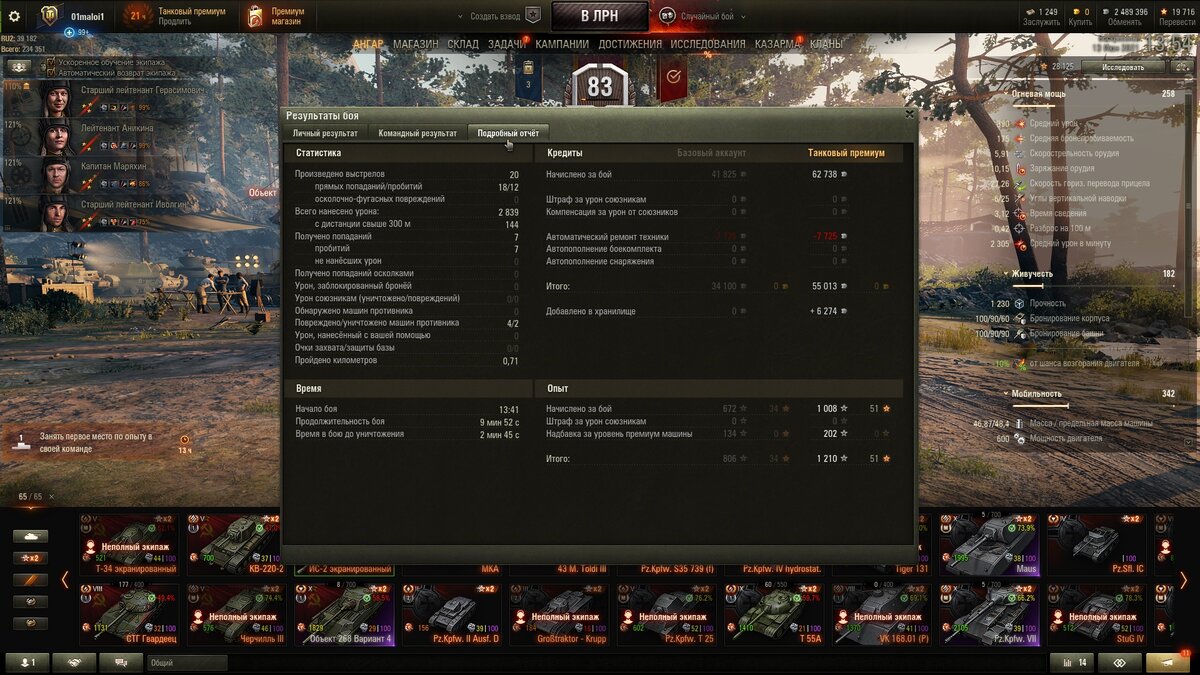Click the Общий chat input field

[x=186, y=662]
